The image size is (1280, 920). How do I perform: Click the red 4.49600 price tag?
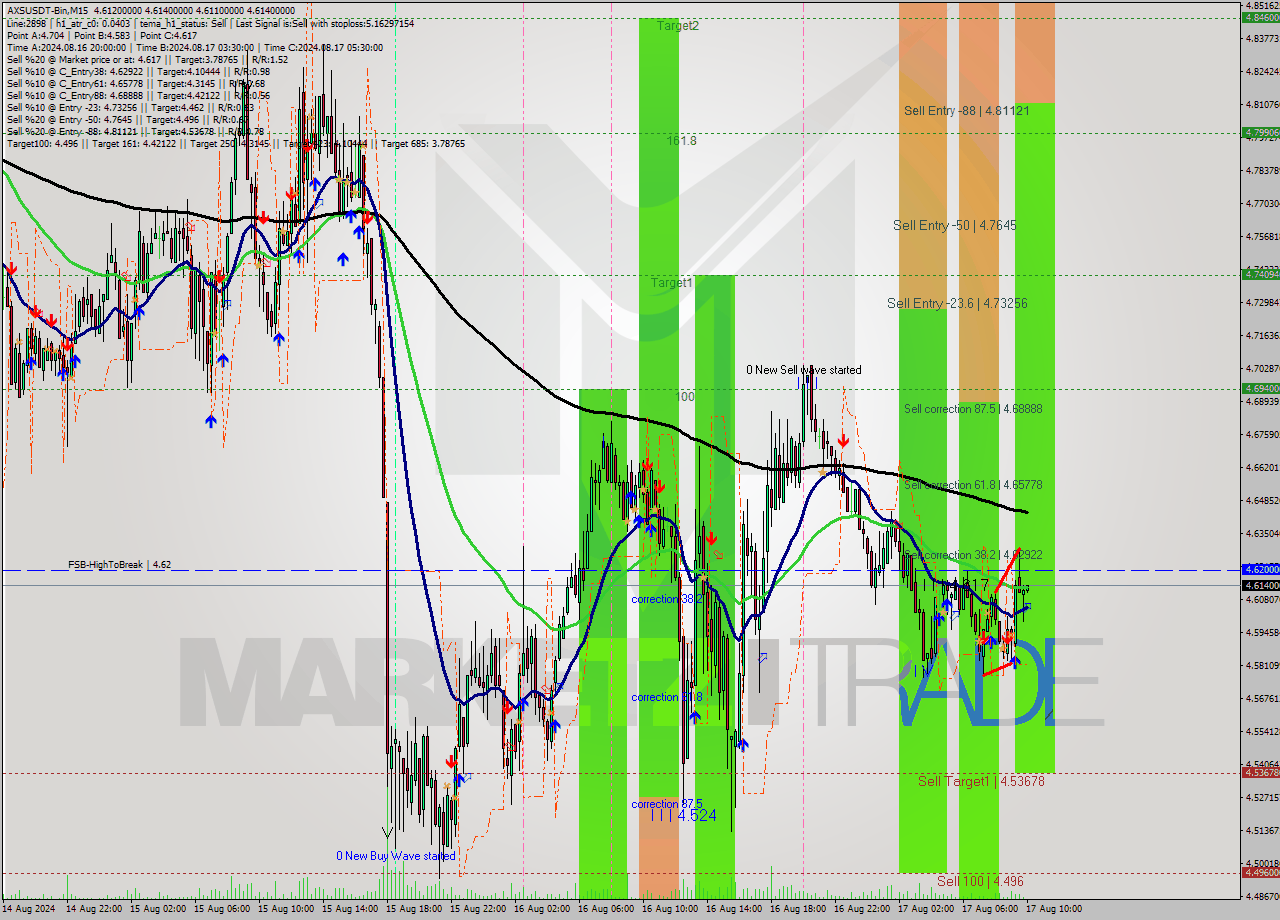coord(1260,872)
